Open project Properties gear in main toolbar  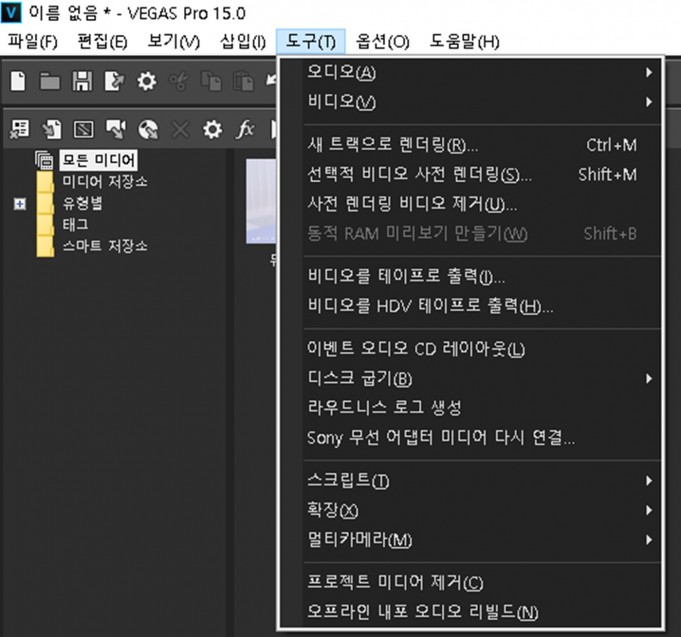click(x=146, y=81)
